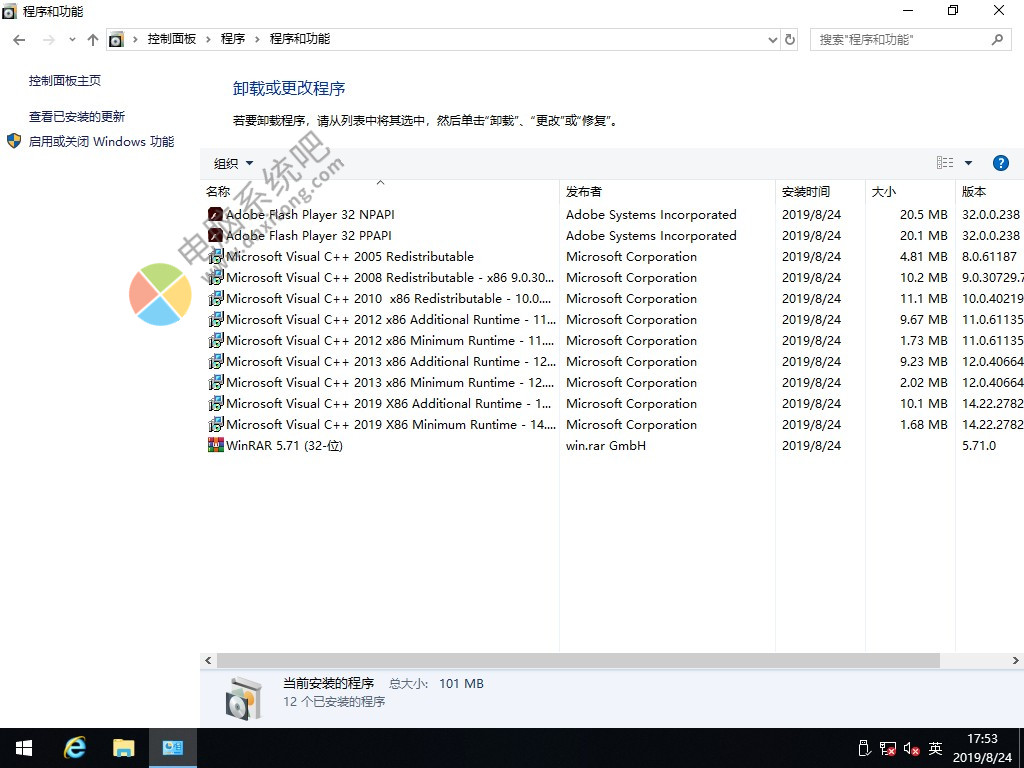This screenshot has width=1024, height=768.
Task: Open Internet Explorer from the taskbar
Action: pyautogui.click(x=74, y=748)
